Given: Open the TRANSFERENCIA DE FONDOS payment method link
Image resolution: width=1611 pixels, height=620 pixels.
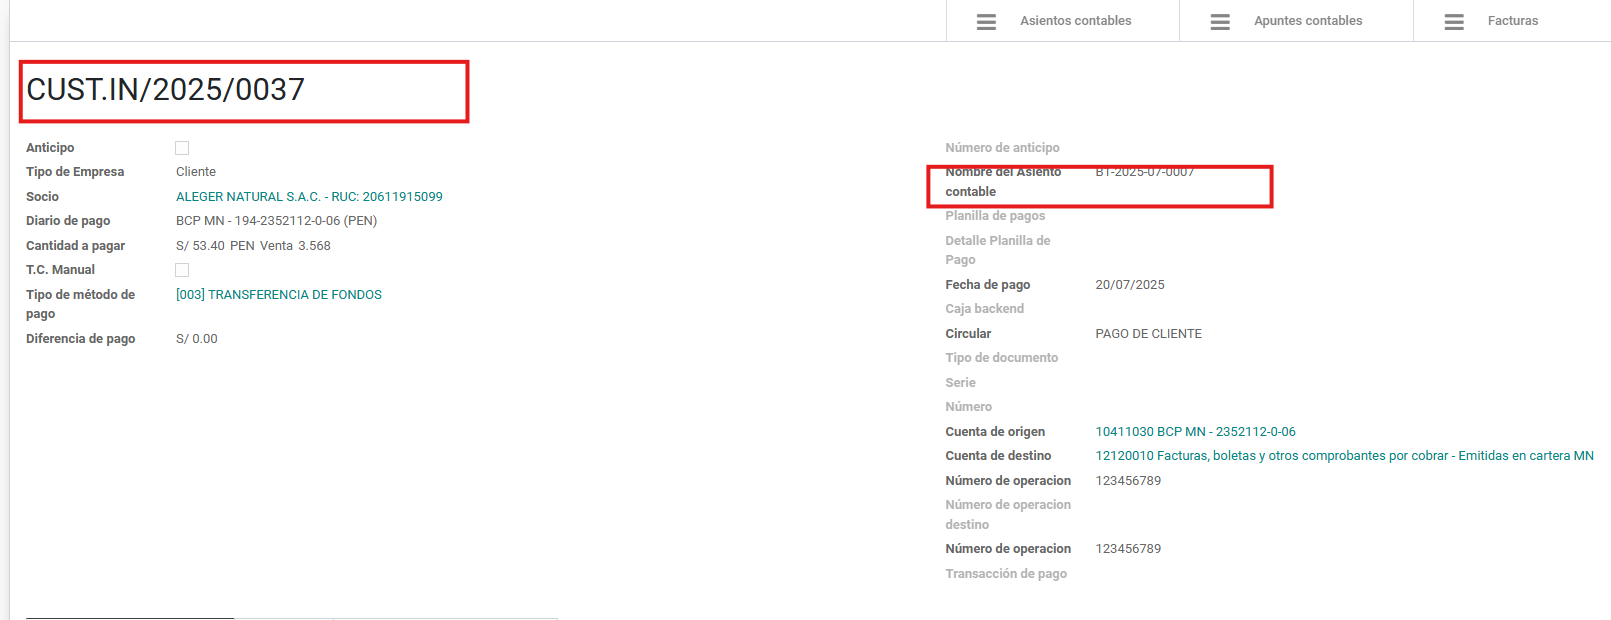Looking at the screenshot, I should coord(279,295).
